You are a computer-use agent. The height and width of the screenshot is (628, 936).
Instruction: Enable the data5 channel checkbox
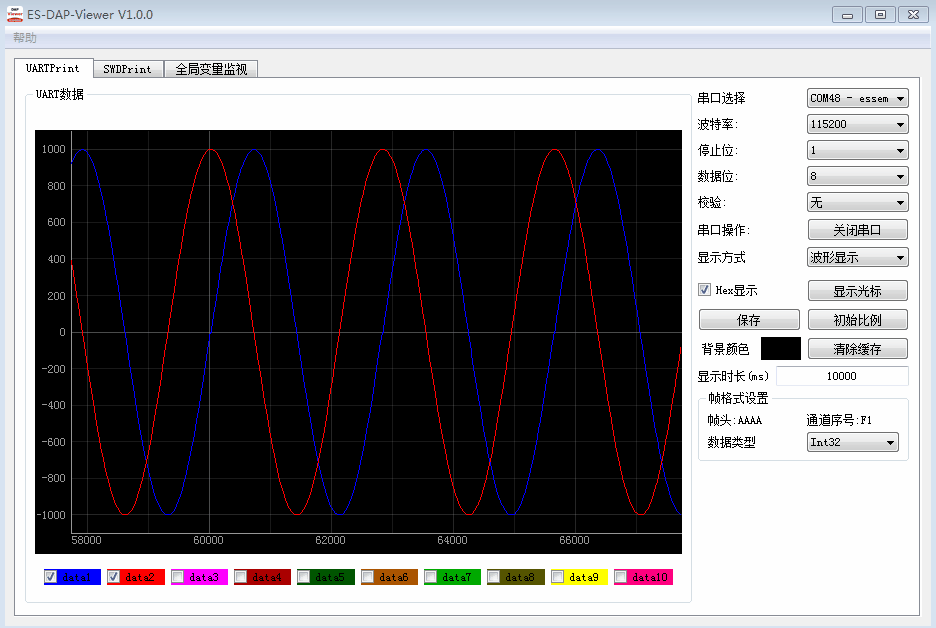[304, 577]
